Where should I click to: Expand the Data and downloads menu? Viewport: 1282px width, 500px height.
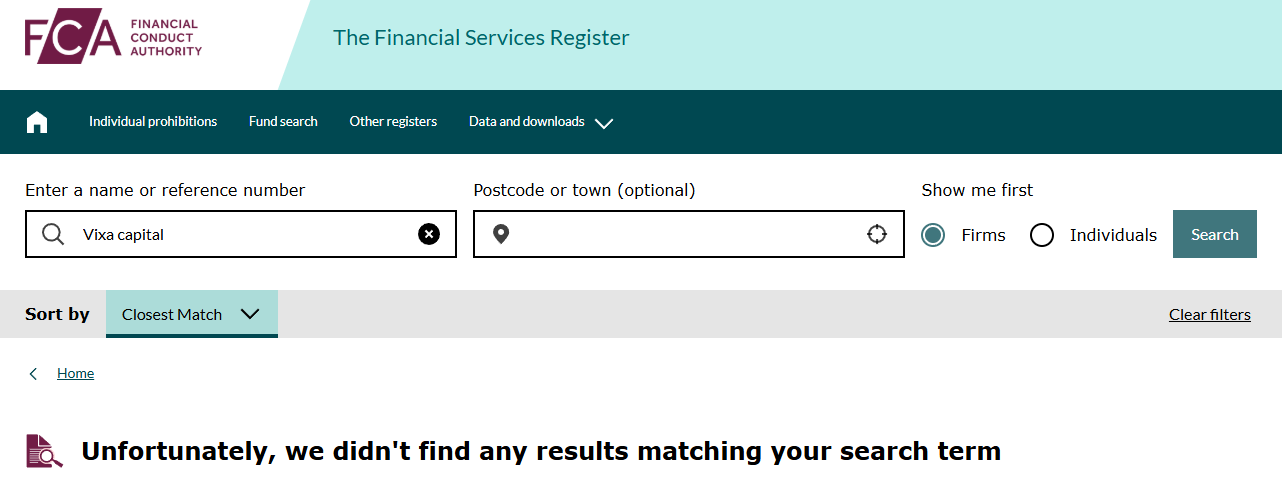[x=527, y=122]
